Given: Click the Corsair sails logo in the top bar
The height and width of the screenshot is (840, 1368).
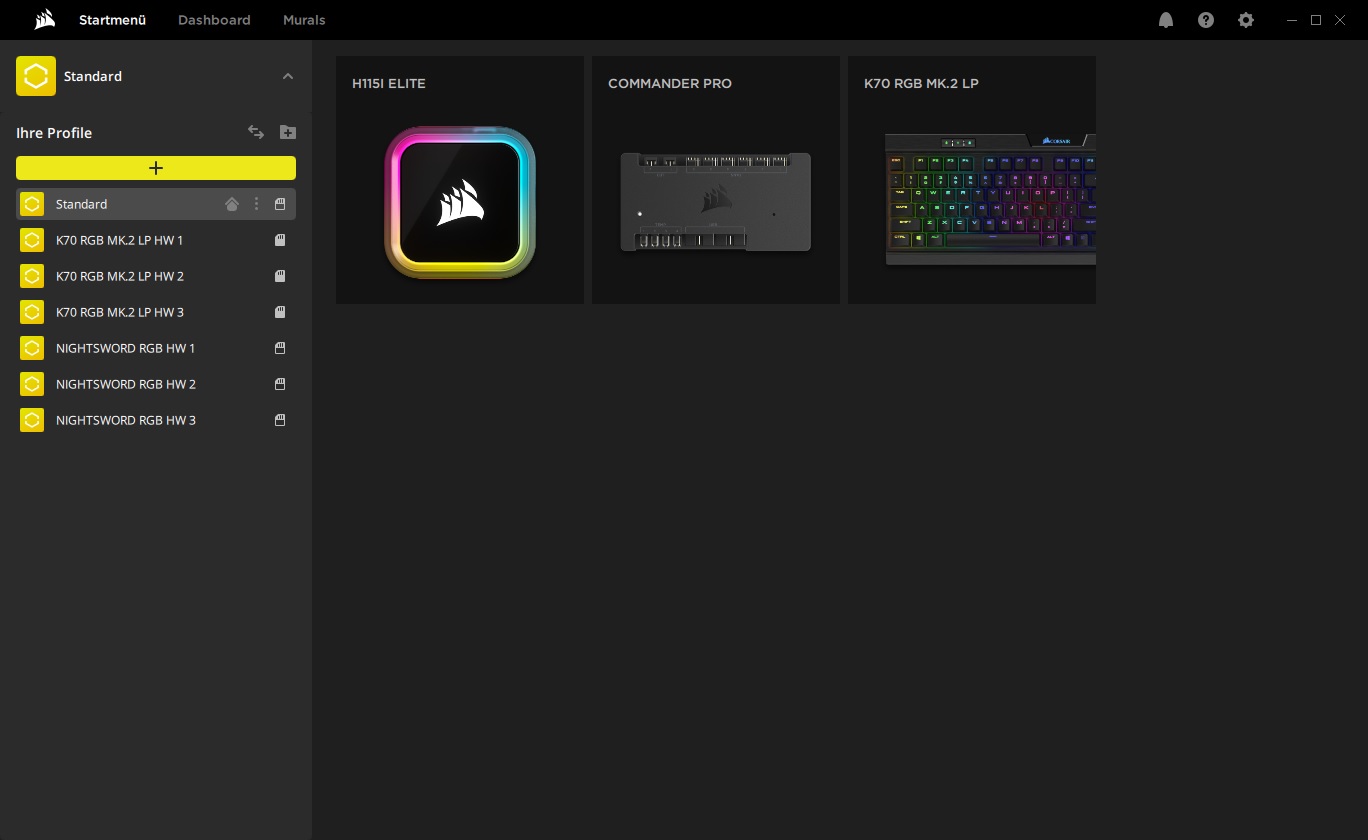Looking at the screenshot, I should pos(44,20).
